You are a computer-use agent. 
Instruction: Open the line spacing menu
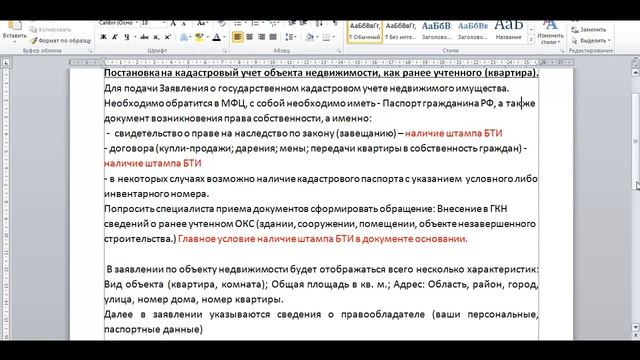click(x=291, y=37)
